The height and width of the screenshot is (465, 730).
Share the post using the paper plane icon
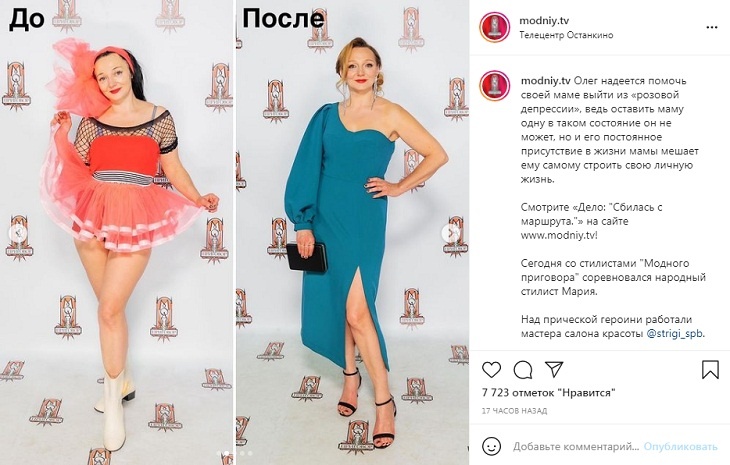554,369
